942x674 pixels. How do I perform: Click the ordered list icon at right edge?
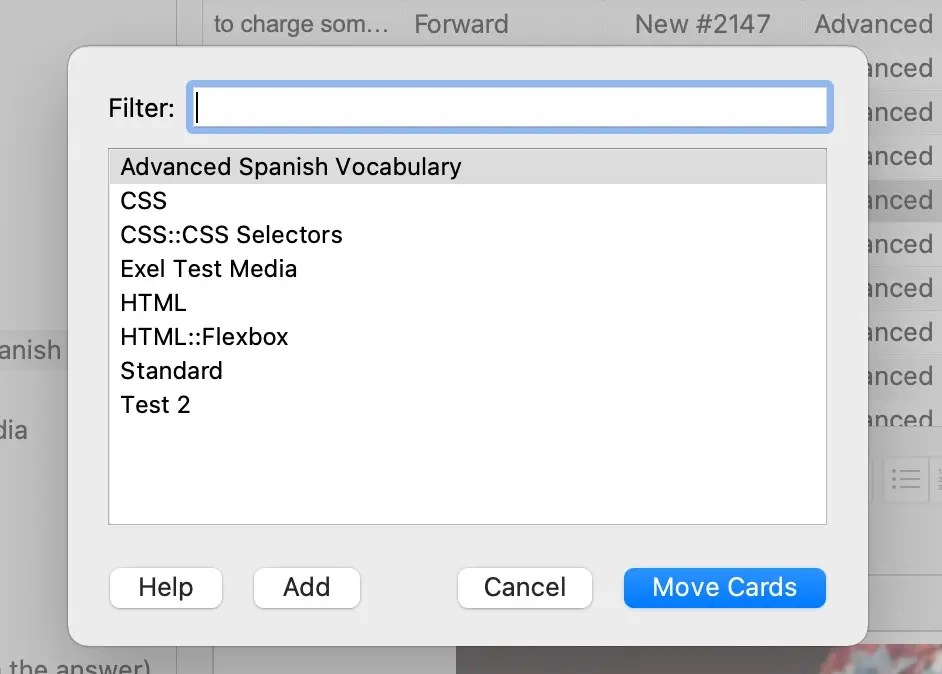click(x=938, y=479)
